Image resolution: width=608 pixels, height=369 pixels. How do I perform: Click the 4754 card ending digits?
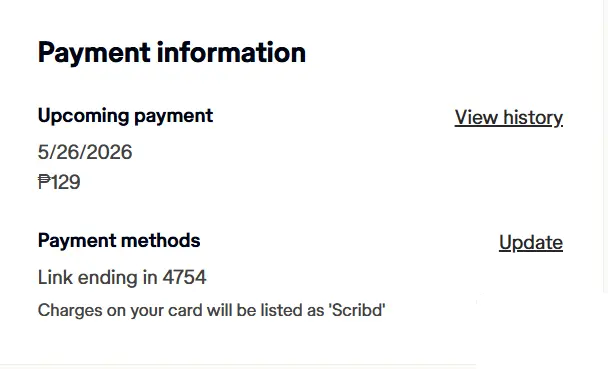pos(184,278)
